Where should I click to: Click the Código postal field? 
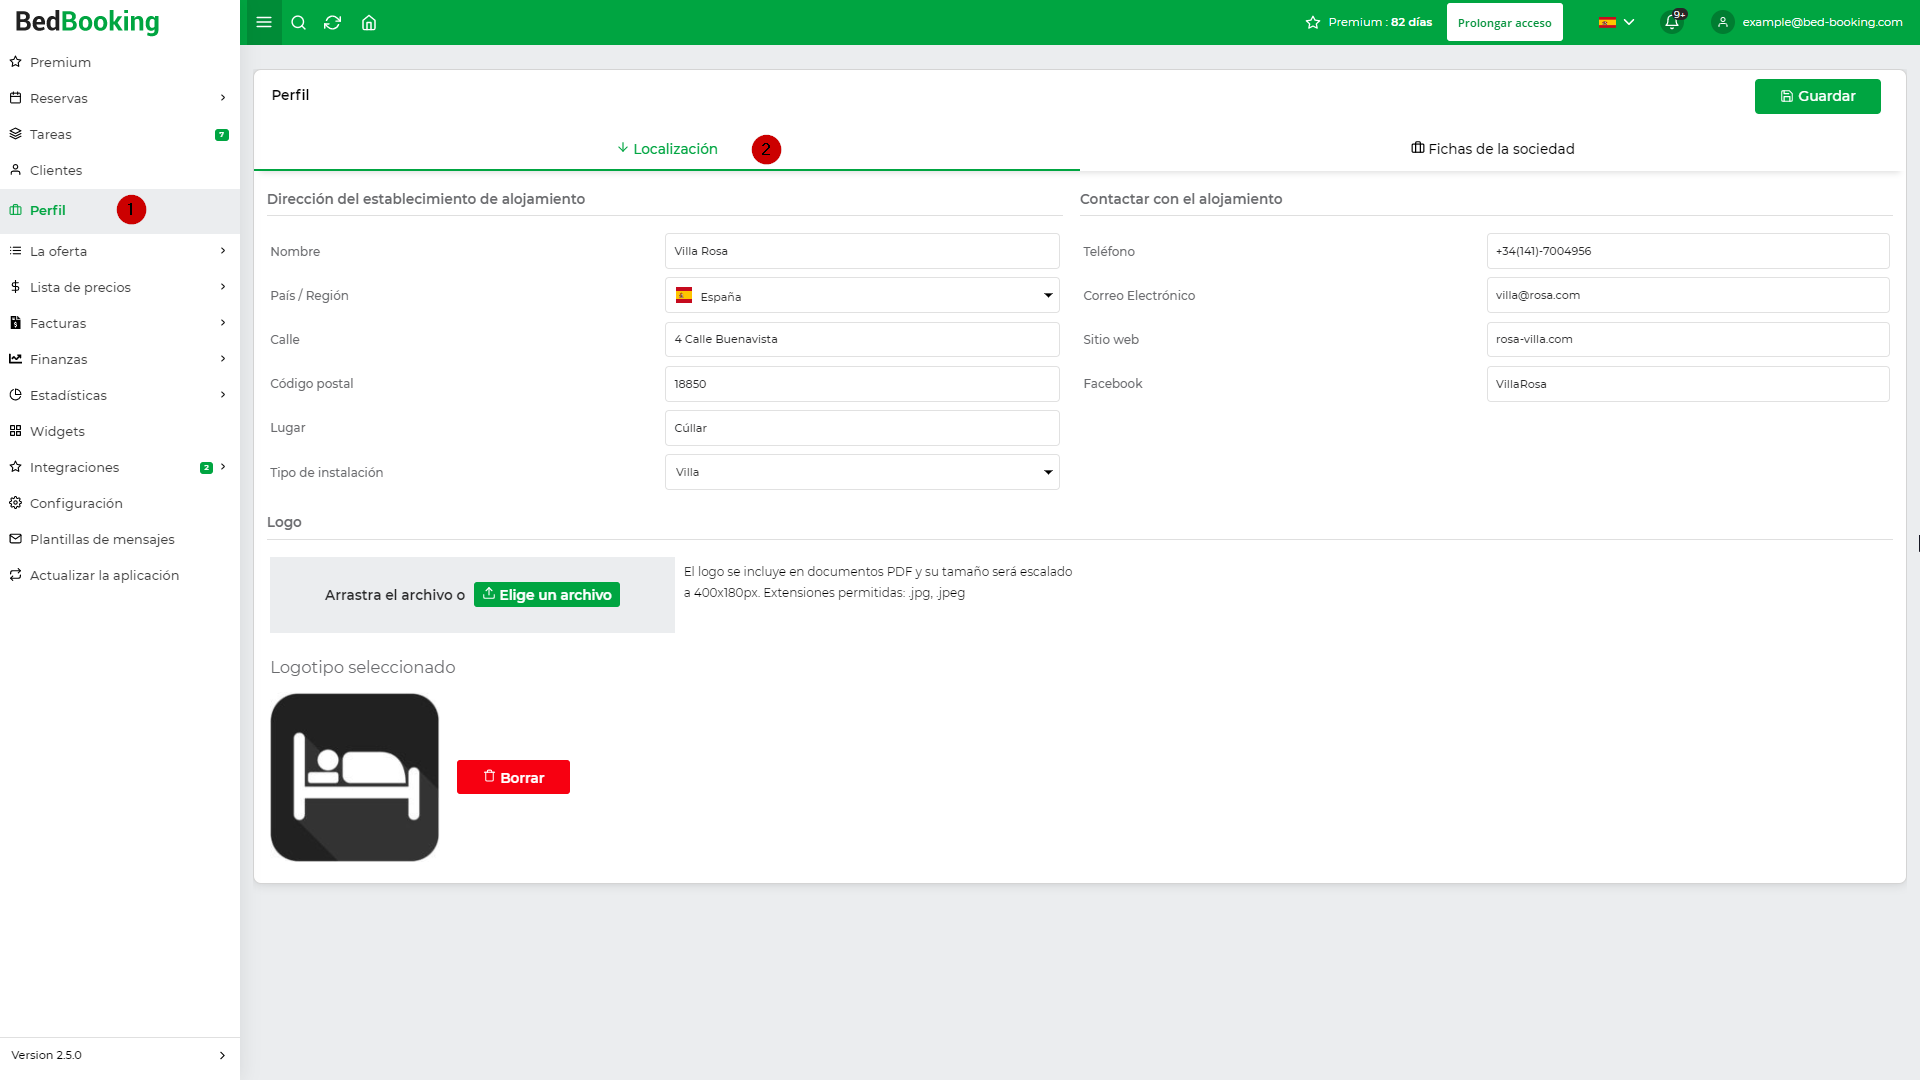coord(862,384)
